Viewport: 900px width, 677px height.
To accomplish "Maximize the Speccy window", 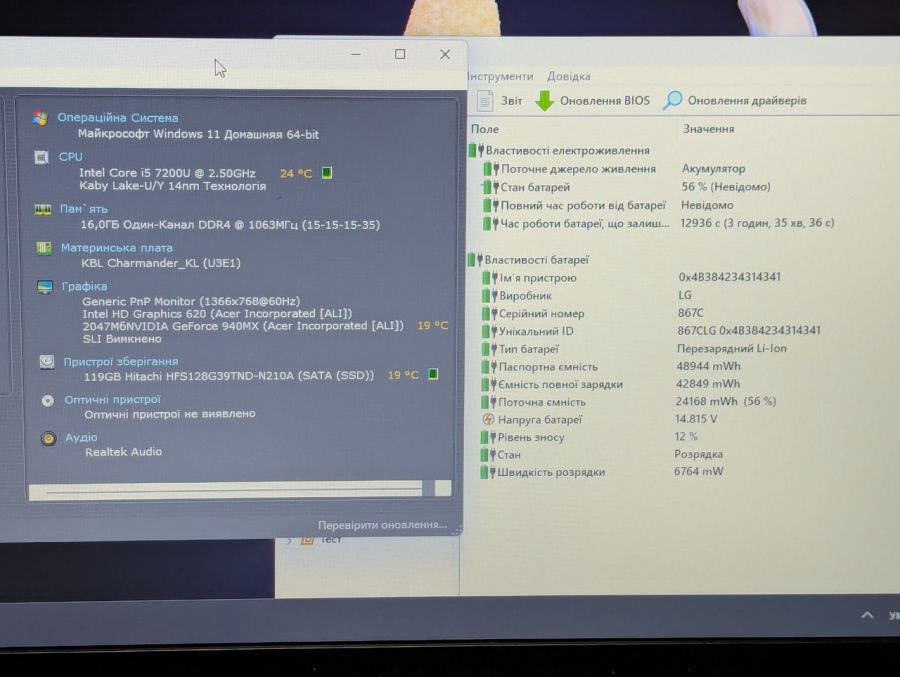I will click(x=400, y=54).
